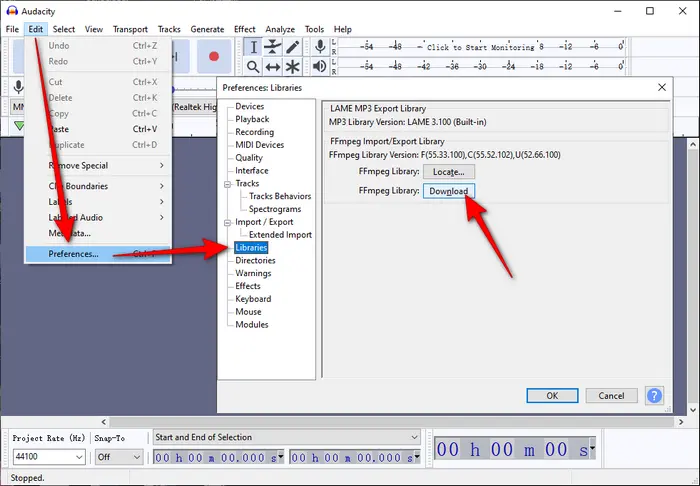Open selection start time format arrow

(x=280, y=456)
